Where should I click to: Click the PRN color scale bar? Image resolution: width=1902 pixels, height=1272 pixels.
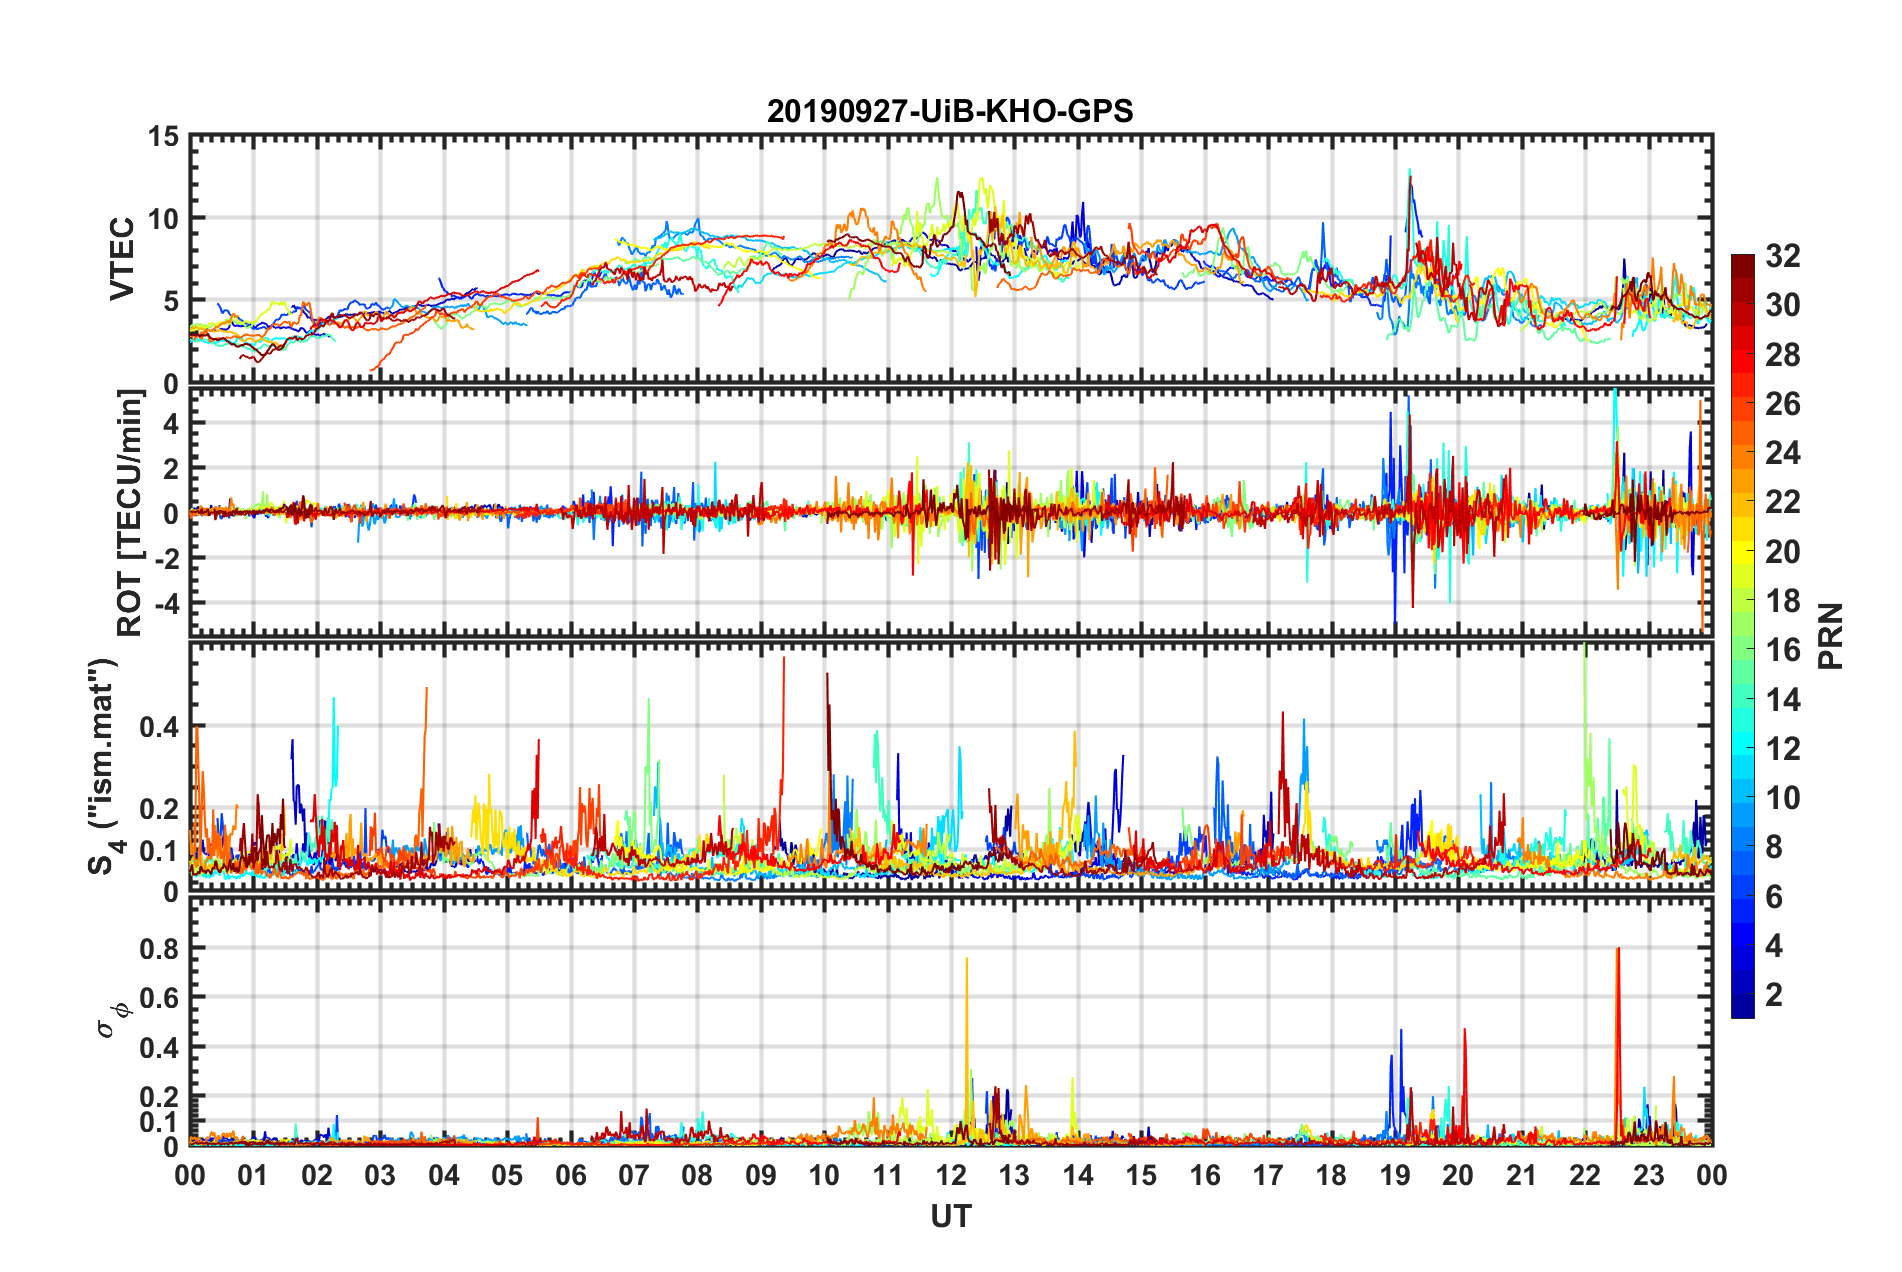tap(1743, 636)
